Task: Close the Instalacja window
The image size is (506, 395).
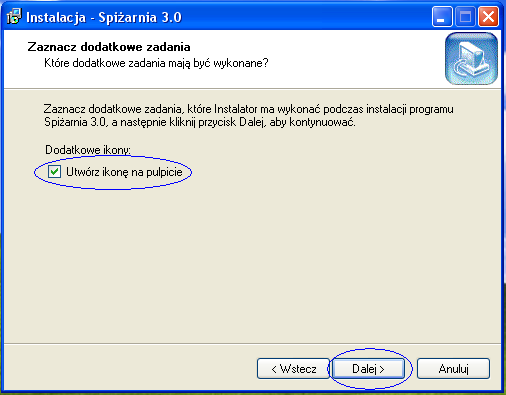Action: coord(489,17)
